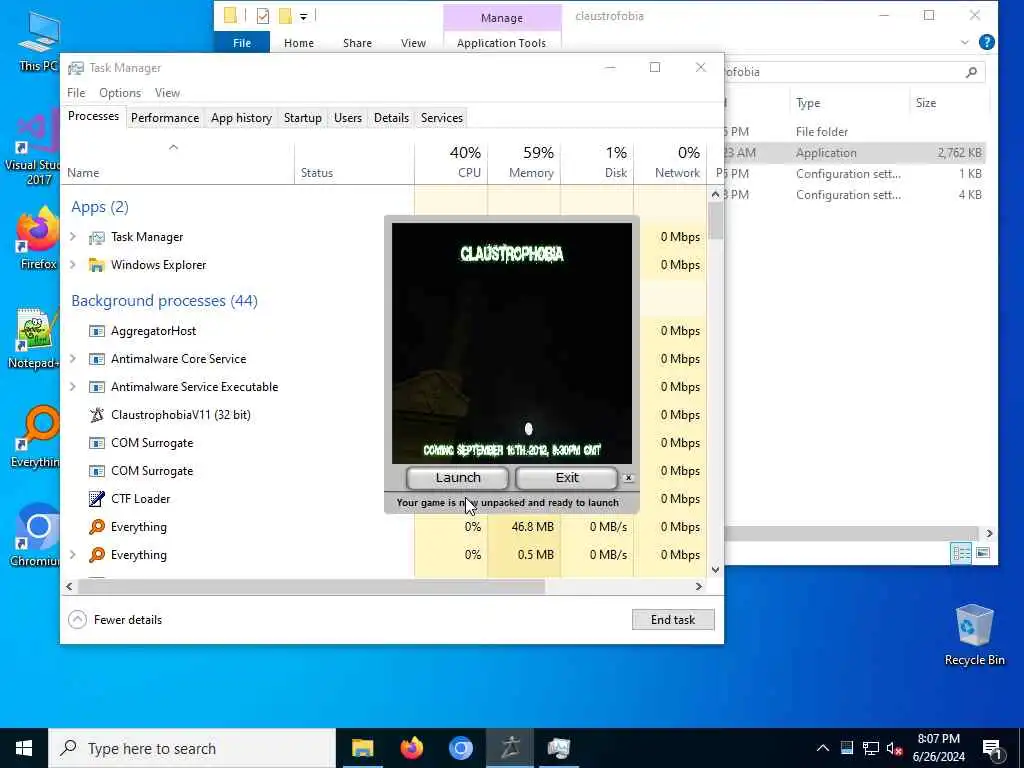Open the Windows Start menu
Viewport: 1024px width, 768px height.
coord(24,748)
